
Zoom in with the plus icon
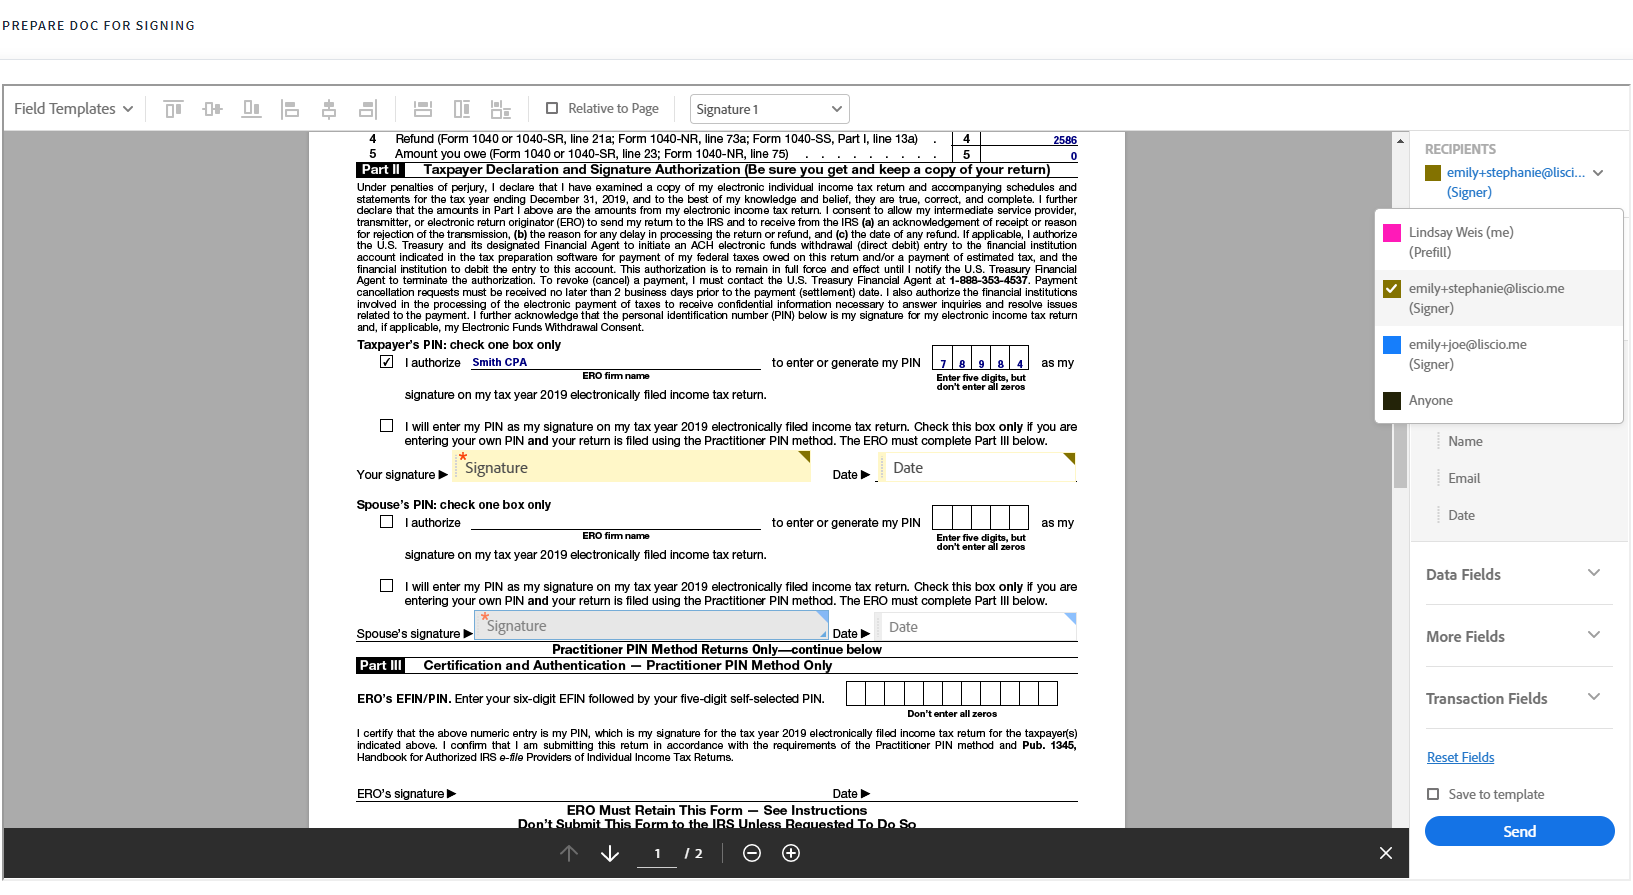pyautogui.click(x=791, y=853)
